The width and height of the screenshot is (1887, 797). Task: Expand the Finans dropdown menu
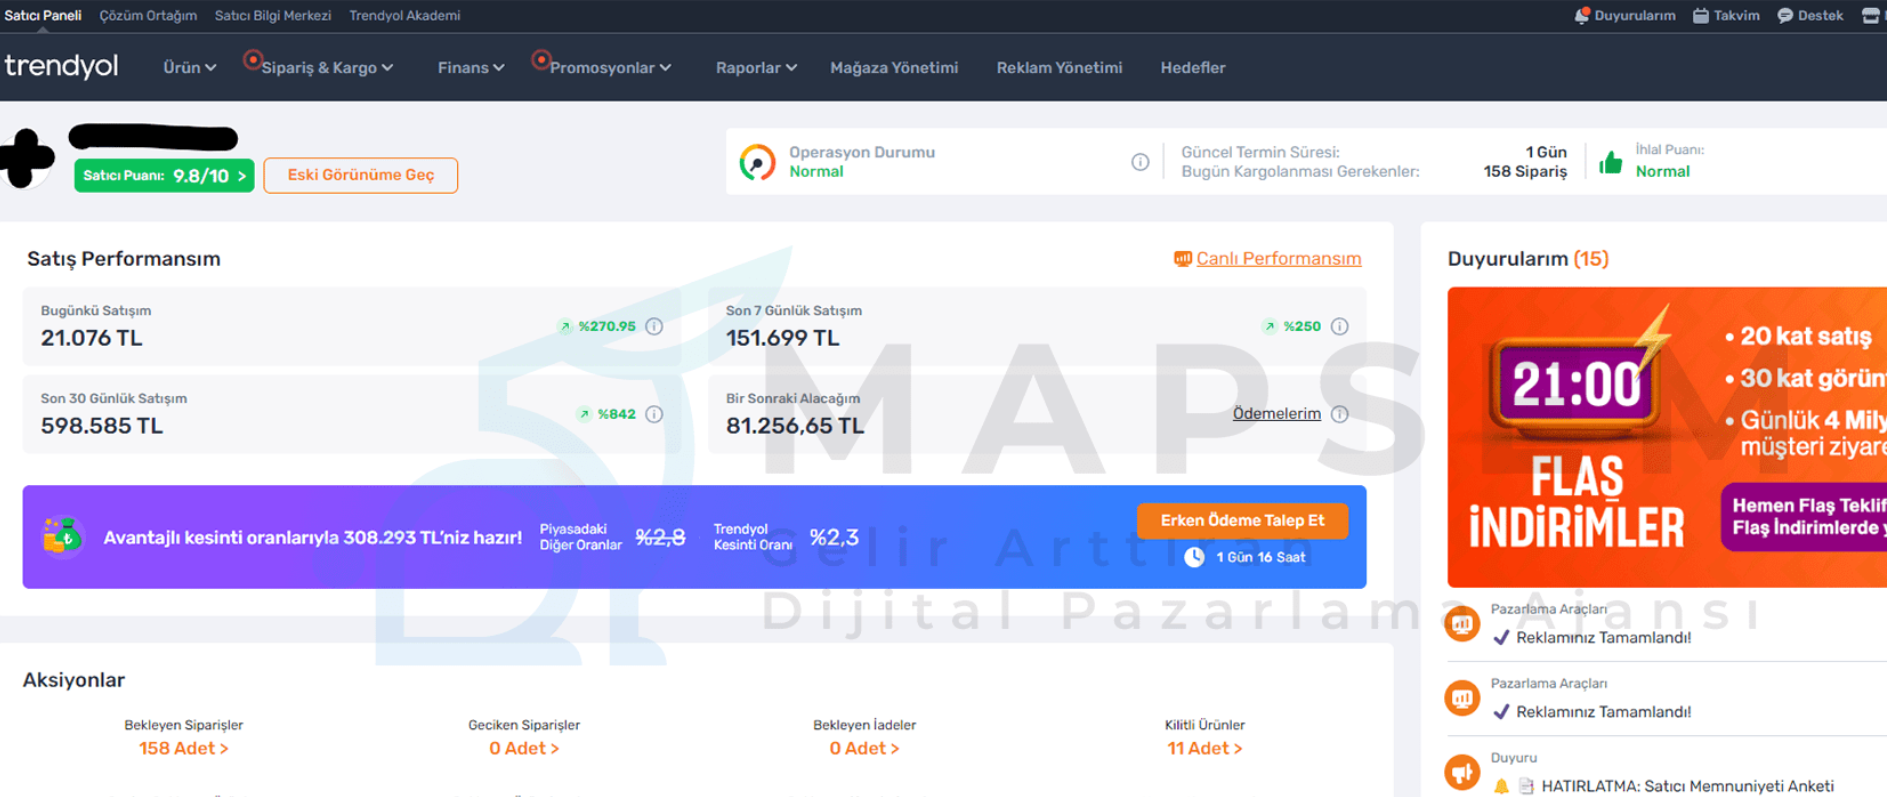(x=471, y=68)
